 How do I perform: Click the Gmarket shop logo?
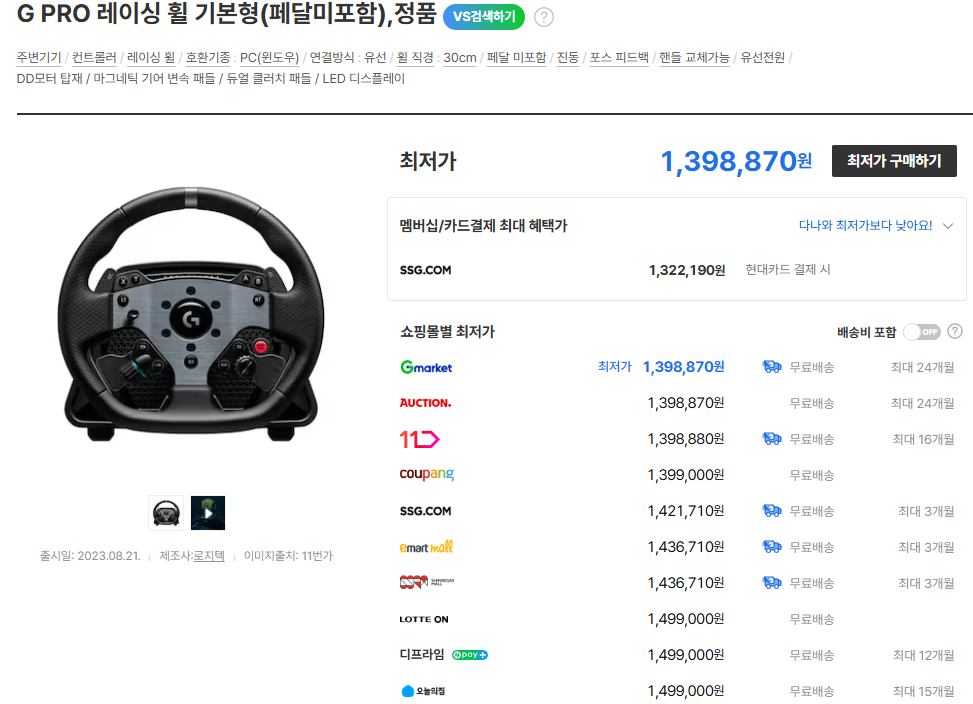pos(426,367)
